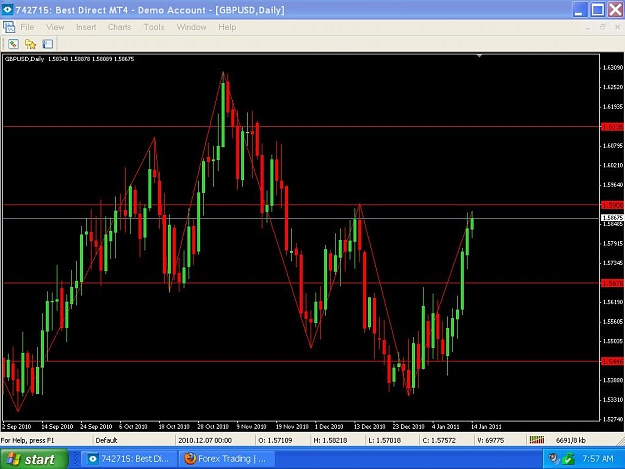The width and height of the screenshot is (625, 469).
Task: Select the red 1.6136 horizontal line price label
Action: (612, 127)
